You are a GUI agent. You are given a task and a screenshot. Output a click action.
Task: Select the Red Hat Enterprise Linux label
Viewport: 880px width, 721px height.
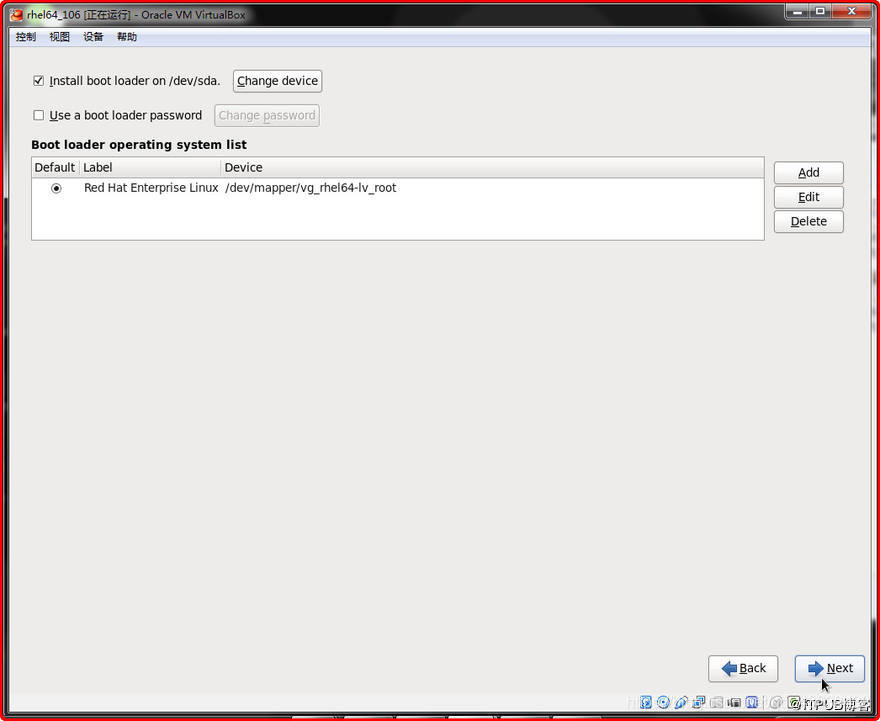pyautogui.click(x=151, y=188)
